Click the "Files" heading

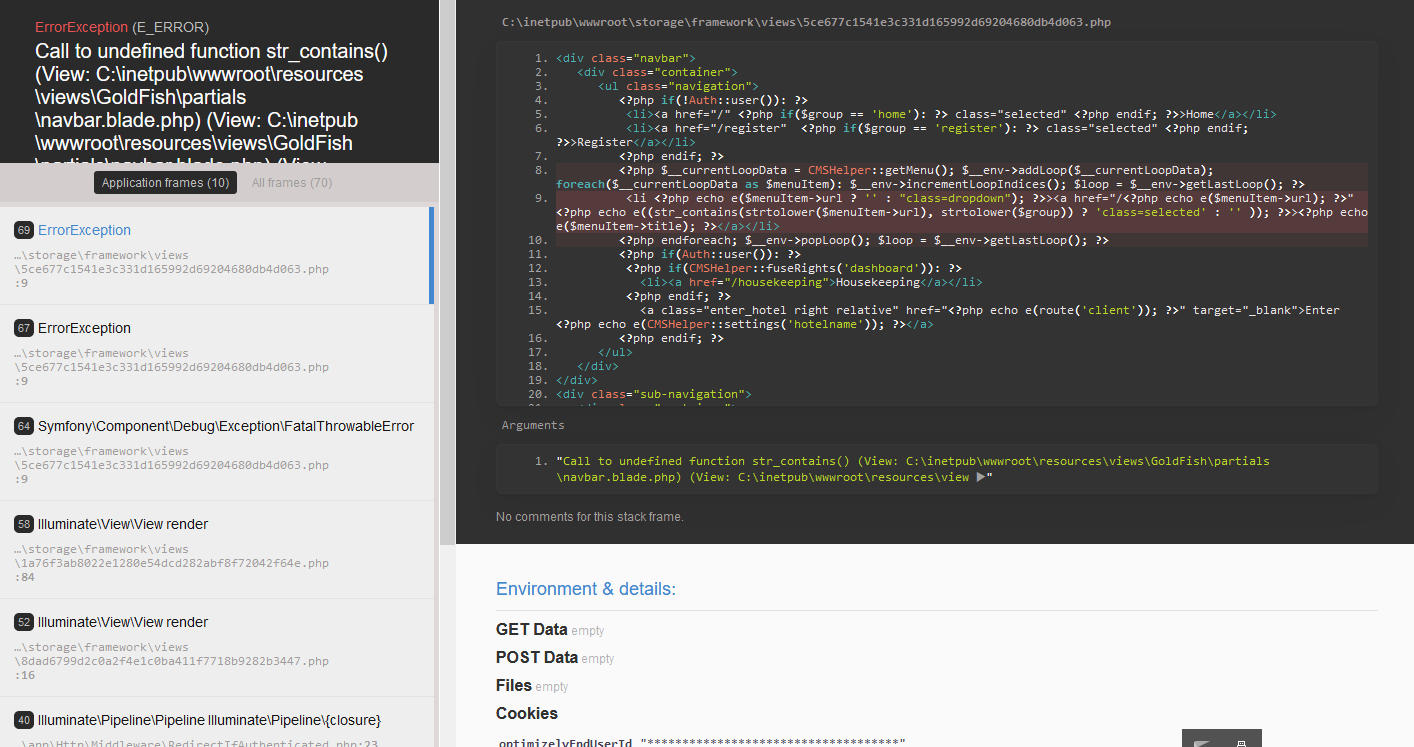pyautogui.click(x=514, y=686)
